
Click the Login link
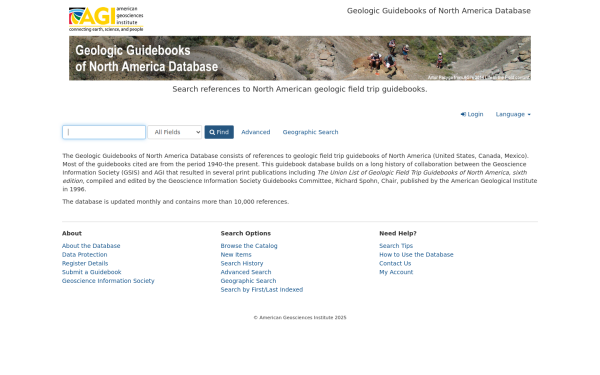472,114
